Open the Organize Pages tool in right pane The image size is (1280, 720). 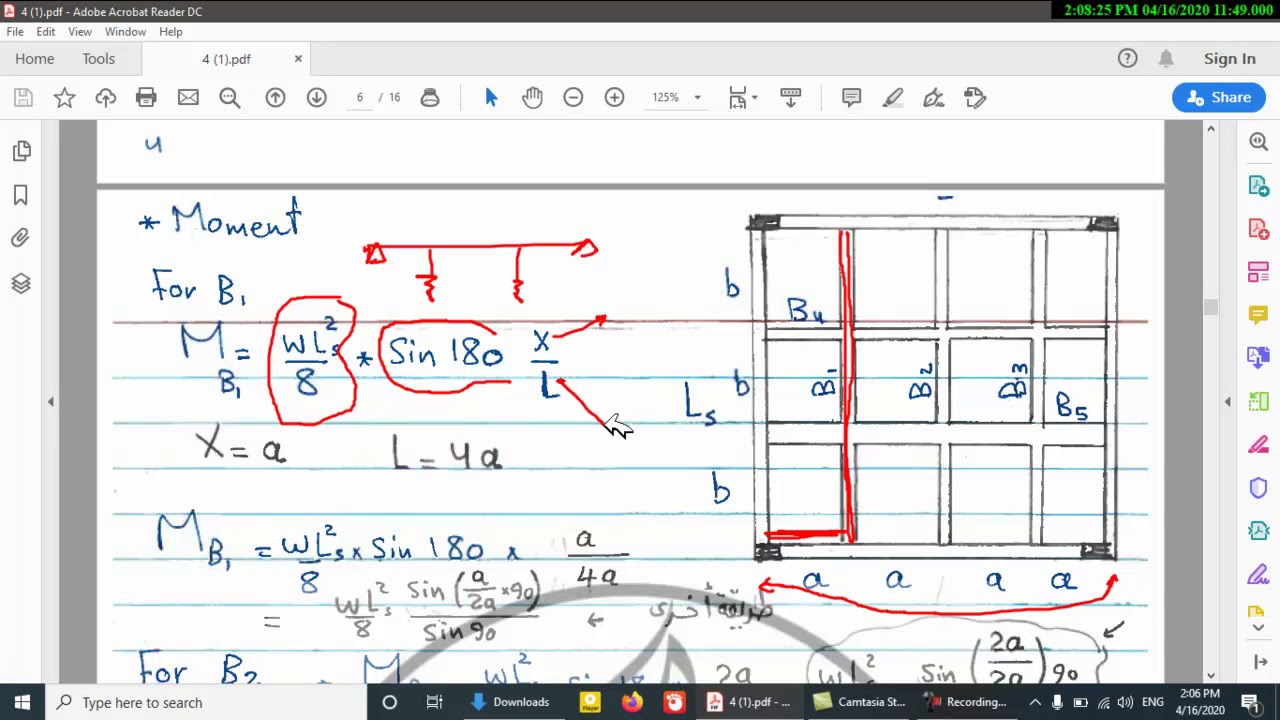(x=1258, y=401)
